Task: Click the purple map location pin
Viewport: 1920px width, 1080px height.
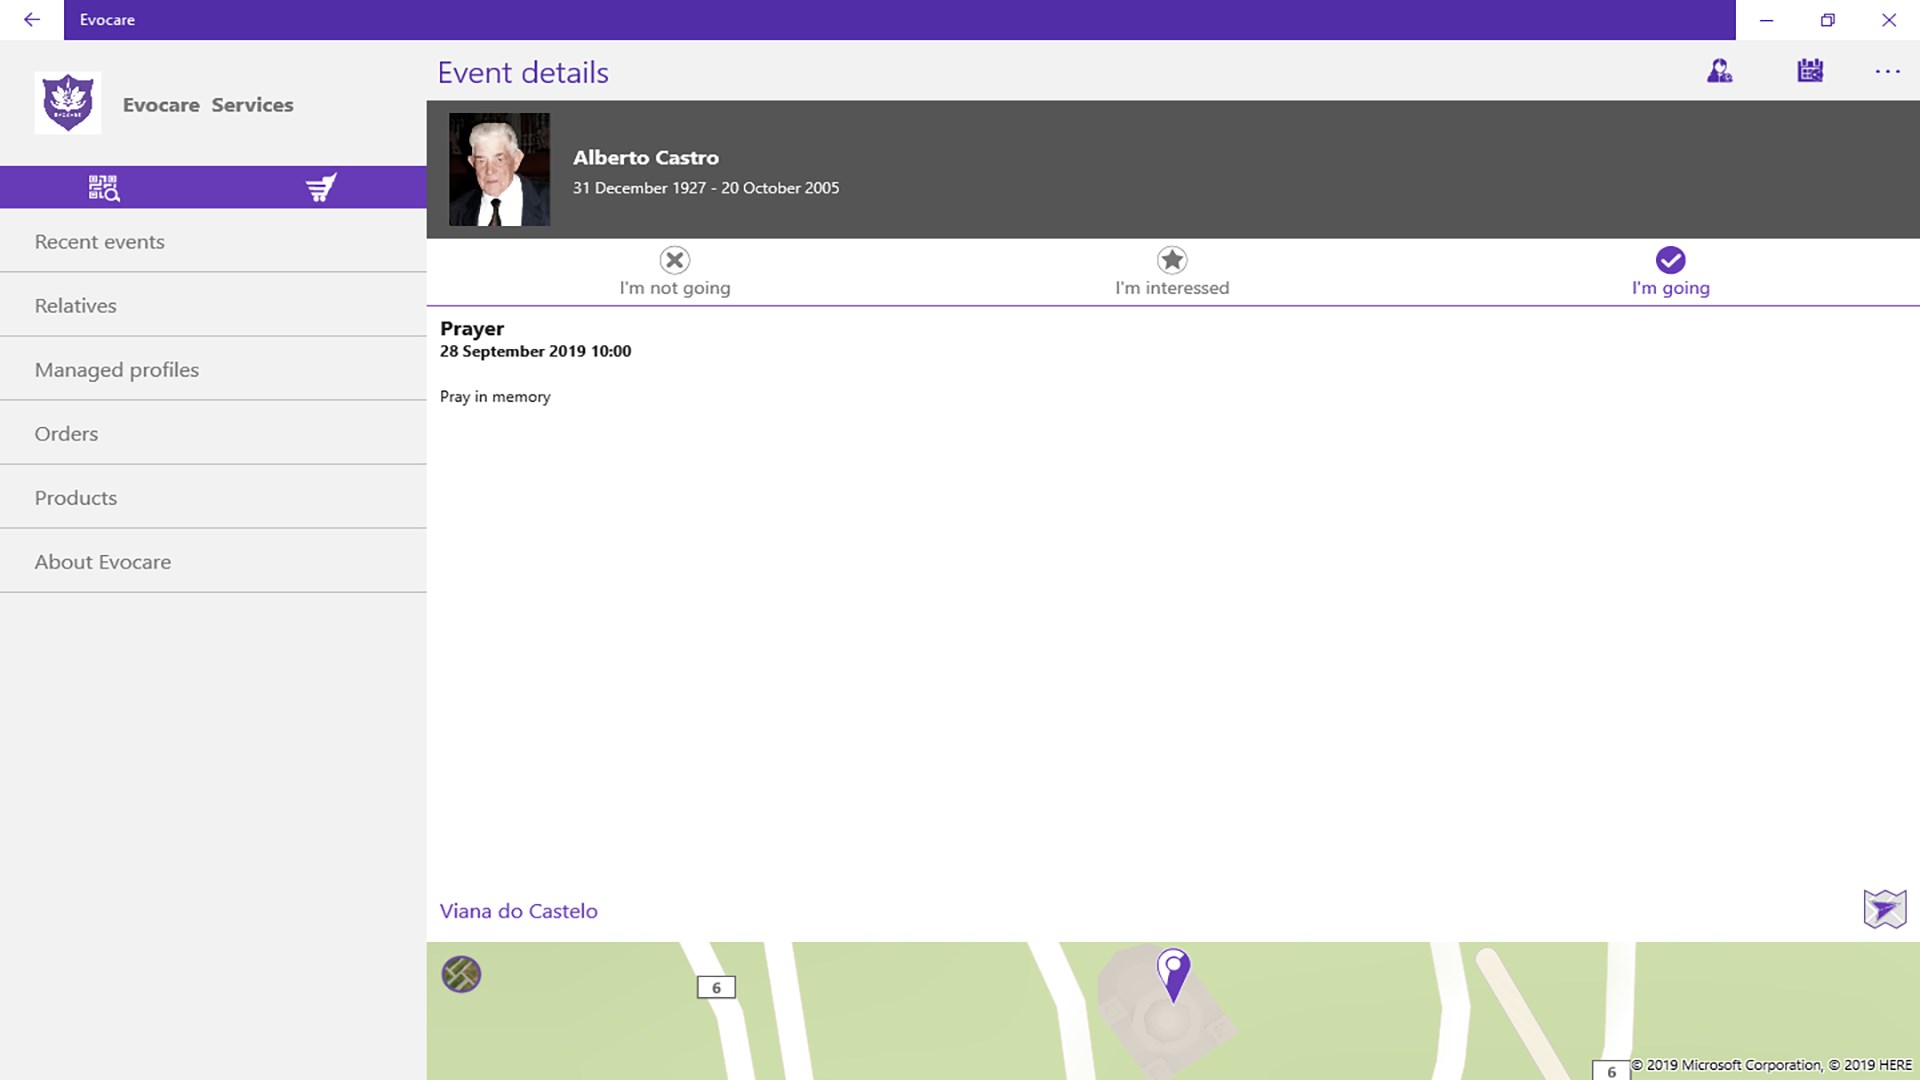Action: click(1173, 972)
